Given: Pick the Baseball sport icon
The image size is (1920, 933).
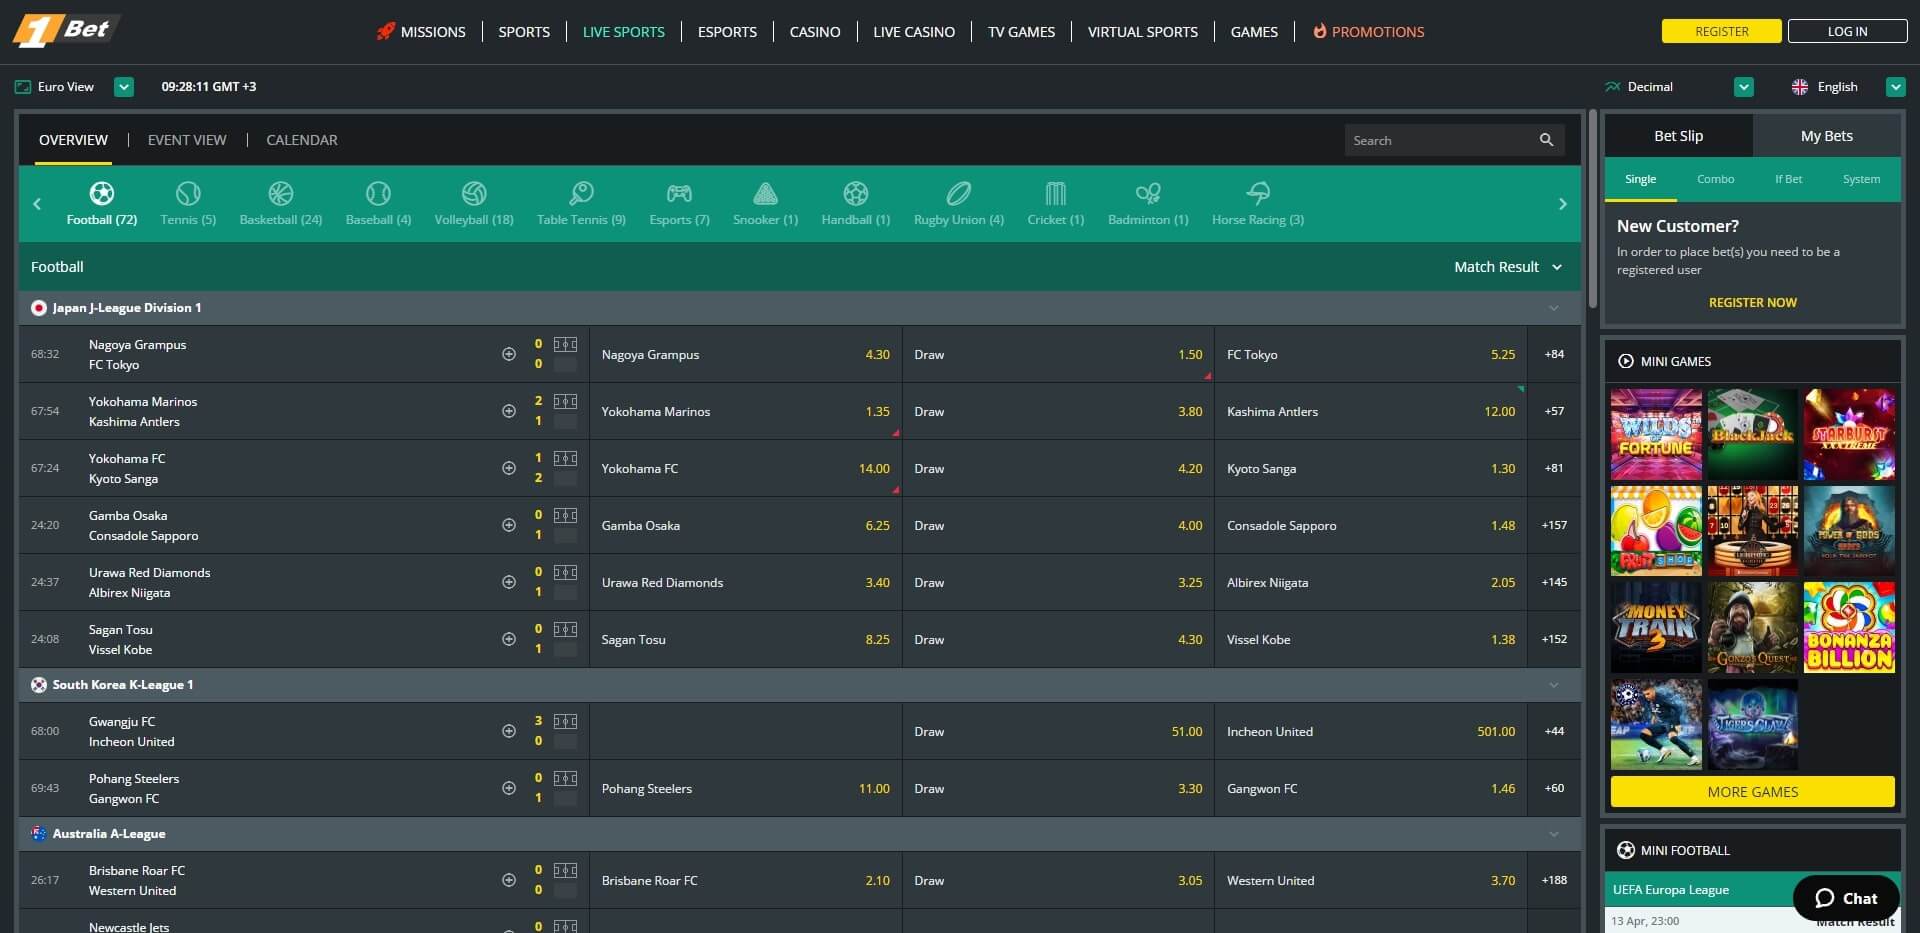Looking at the screenshot, I should point(378,193).
